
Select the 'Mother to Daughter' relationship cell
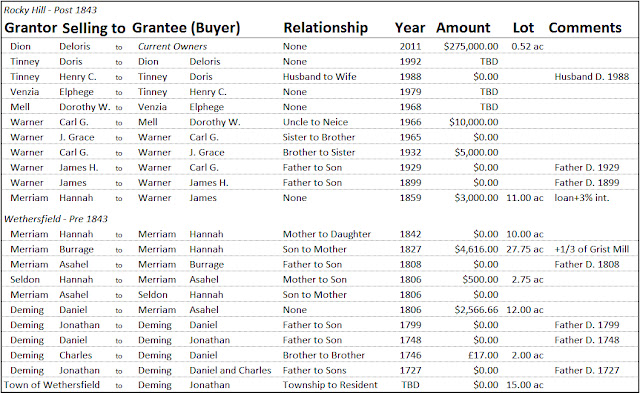[x=327, y=234]
